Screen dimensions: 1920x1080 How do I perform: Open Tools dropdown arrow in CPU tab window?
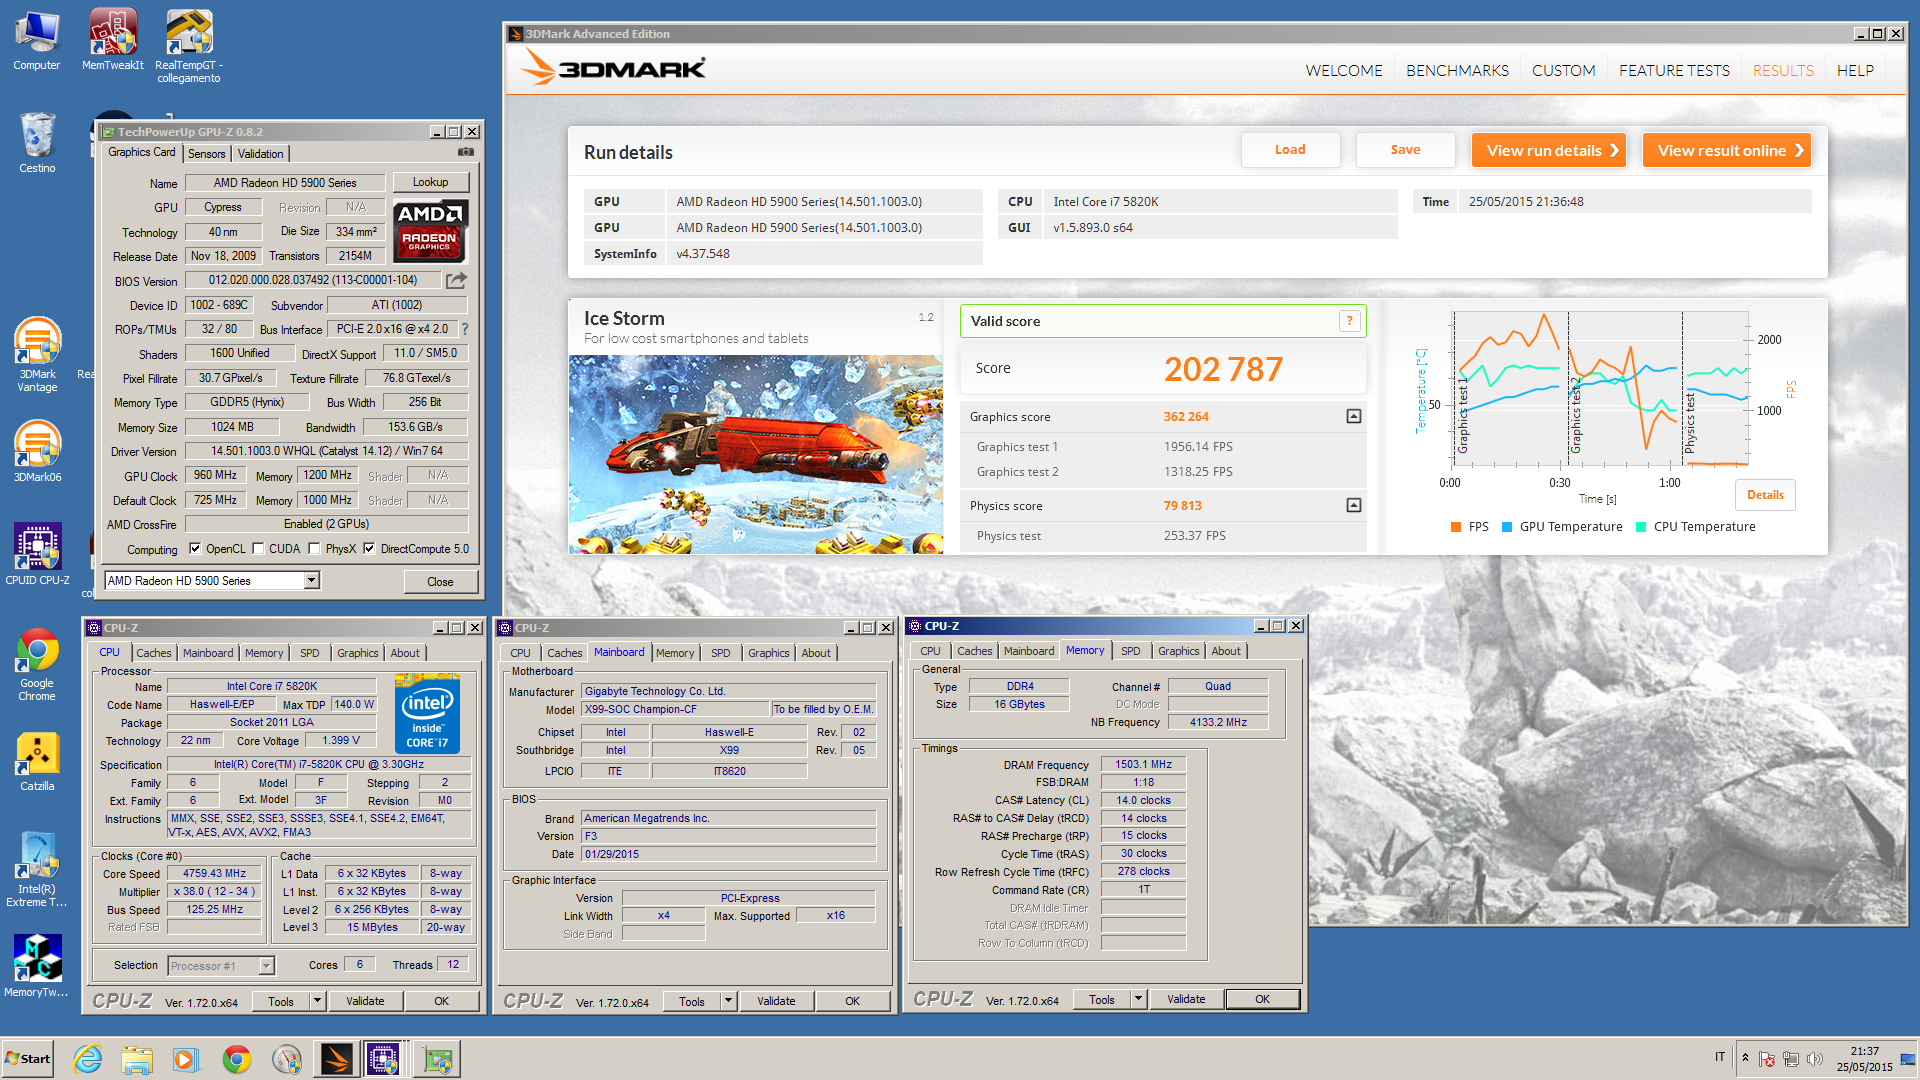coord(317,1000)
